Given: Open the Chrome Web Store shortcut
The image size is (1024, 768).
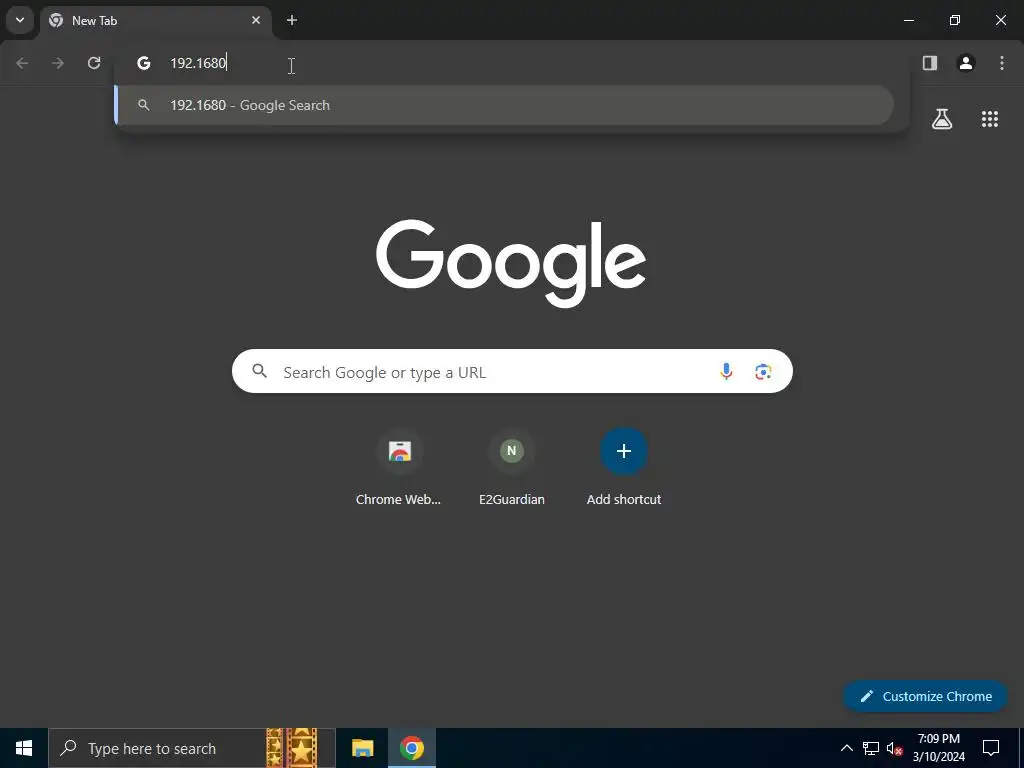Looking at the screenshot, I should (399, 468).
